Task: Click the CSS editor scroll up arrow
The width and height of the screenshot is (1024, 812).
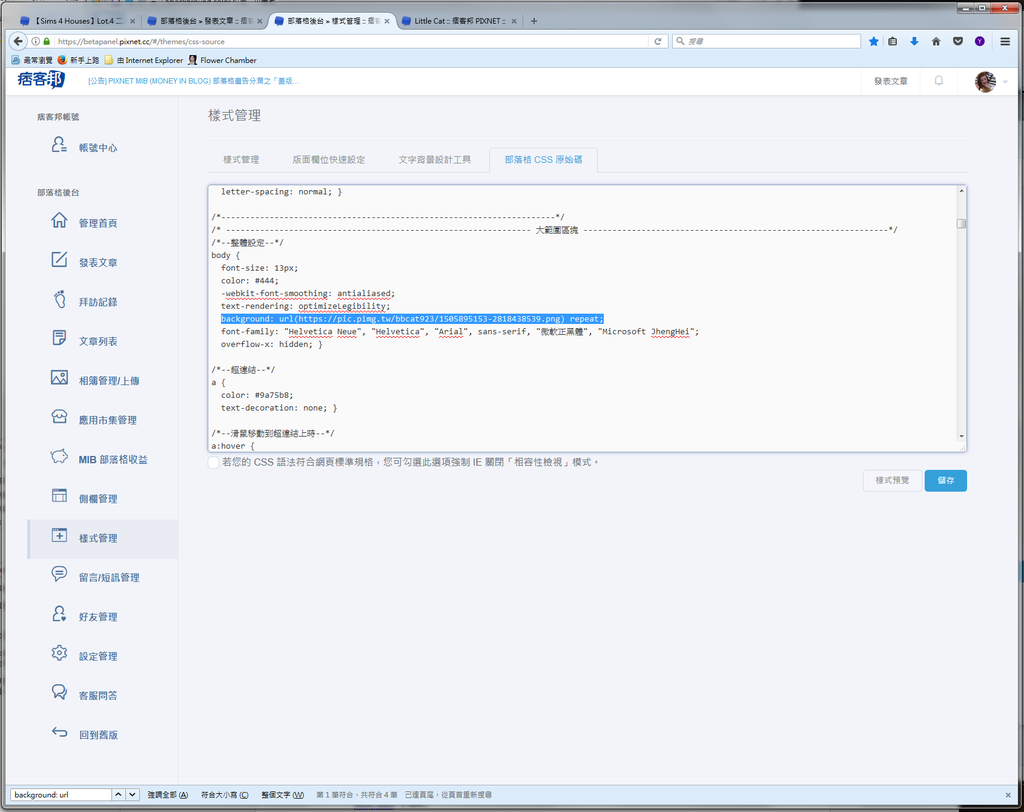Action: point(961,191)
